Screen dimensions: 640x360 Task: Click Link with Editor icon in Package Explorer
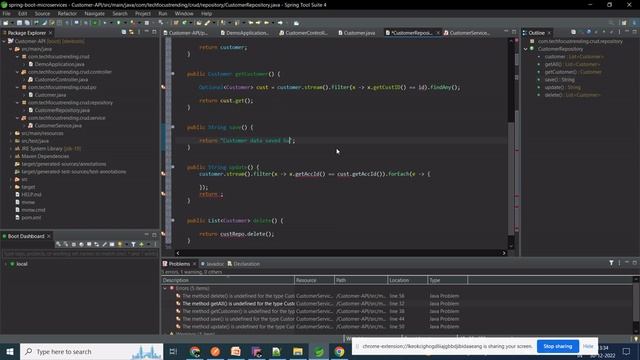pos(131,32)
